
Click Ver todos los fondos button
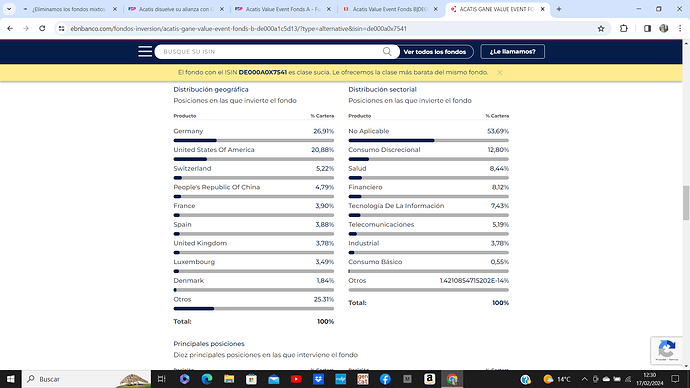(x=434, y=51)
